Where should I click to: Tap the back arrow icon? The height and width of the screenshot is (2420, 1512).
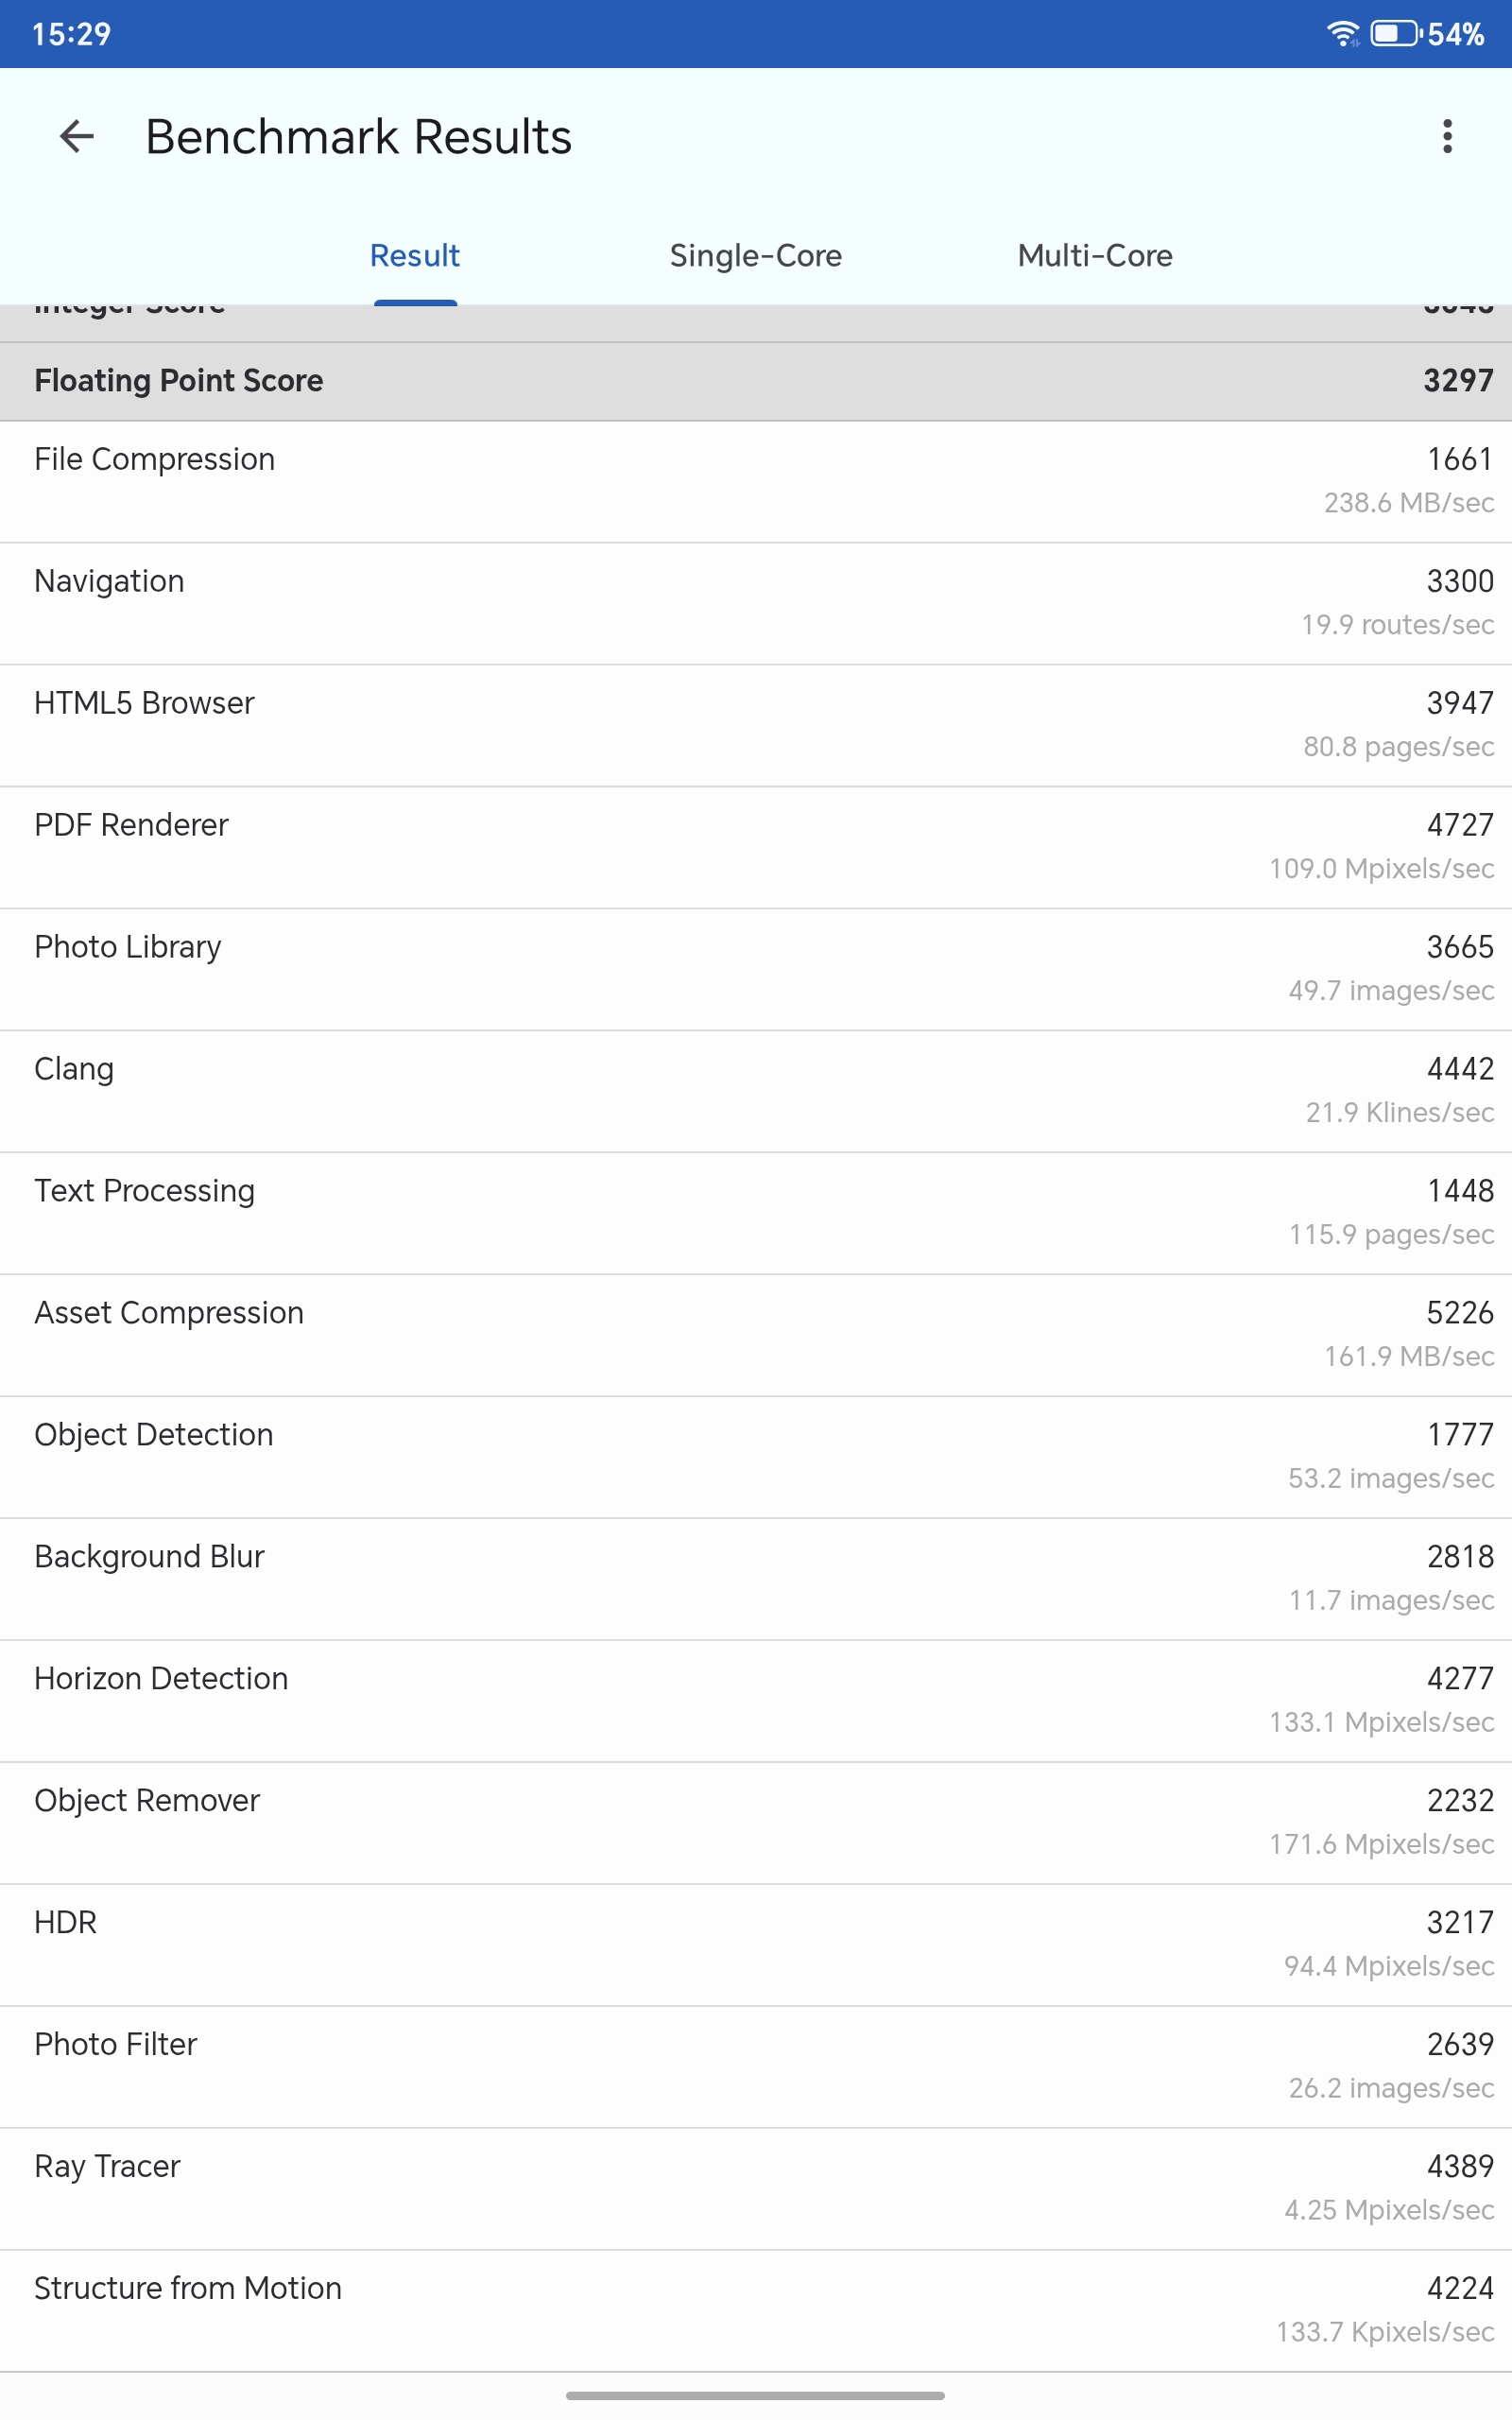pyautogui.click(x=76, y=136)
